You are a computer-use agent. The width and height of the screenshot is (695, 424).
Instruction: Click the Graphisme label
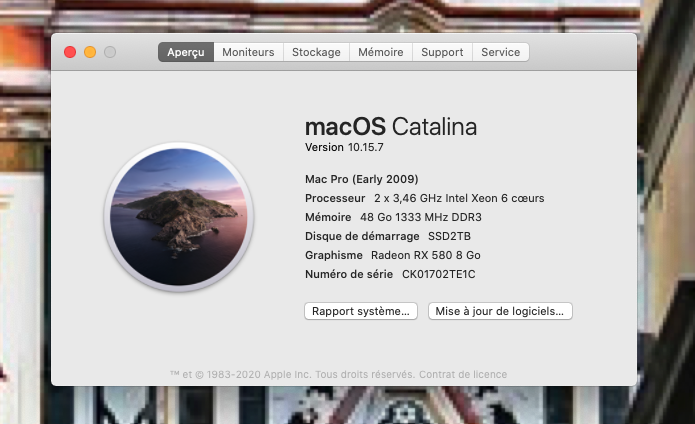click(334, 255)
